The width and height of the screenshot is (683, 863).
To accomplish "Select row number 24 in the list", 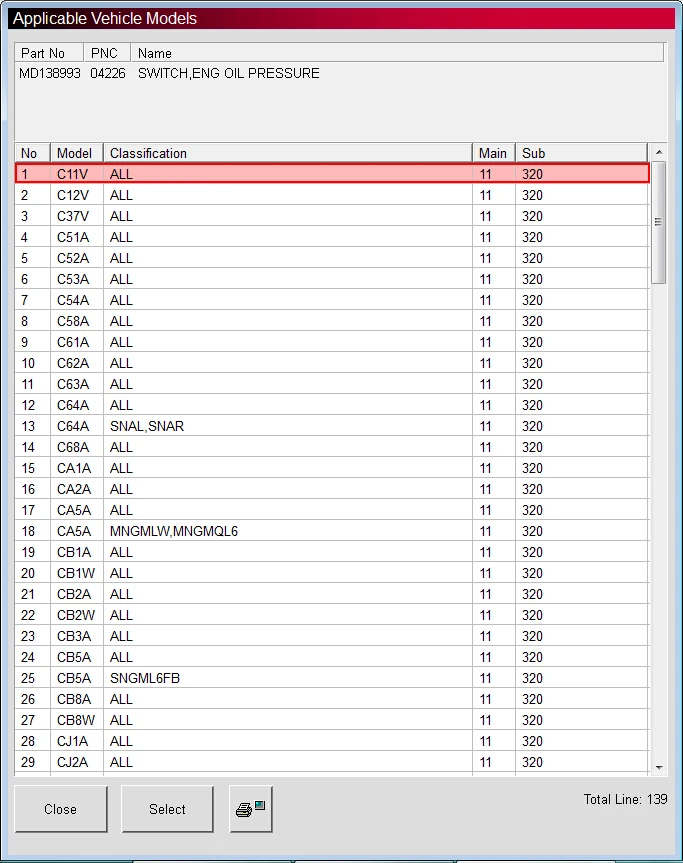I will pyautogui.click(x=332, y=657).
